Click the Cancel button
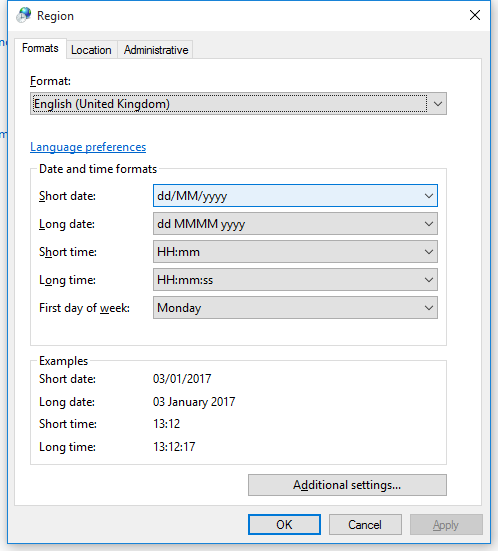 pos(365,525)
